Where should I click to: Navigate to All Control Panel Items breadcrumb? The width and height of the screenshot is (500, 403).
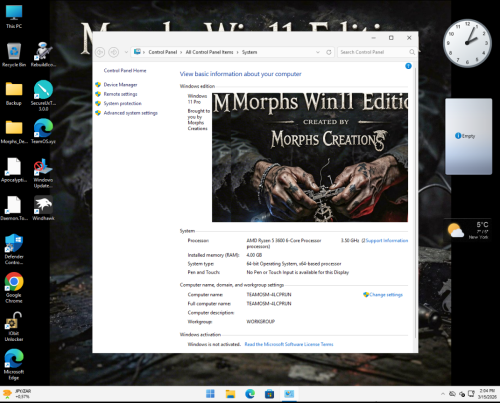(x=209, y=52)
